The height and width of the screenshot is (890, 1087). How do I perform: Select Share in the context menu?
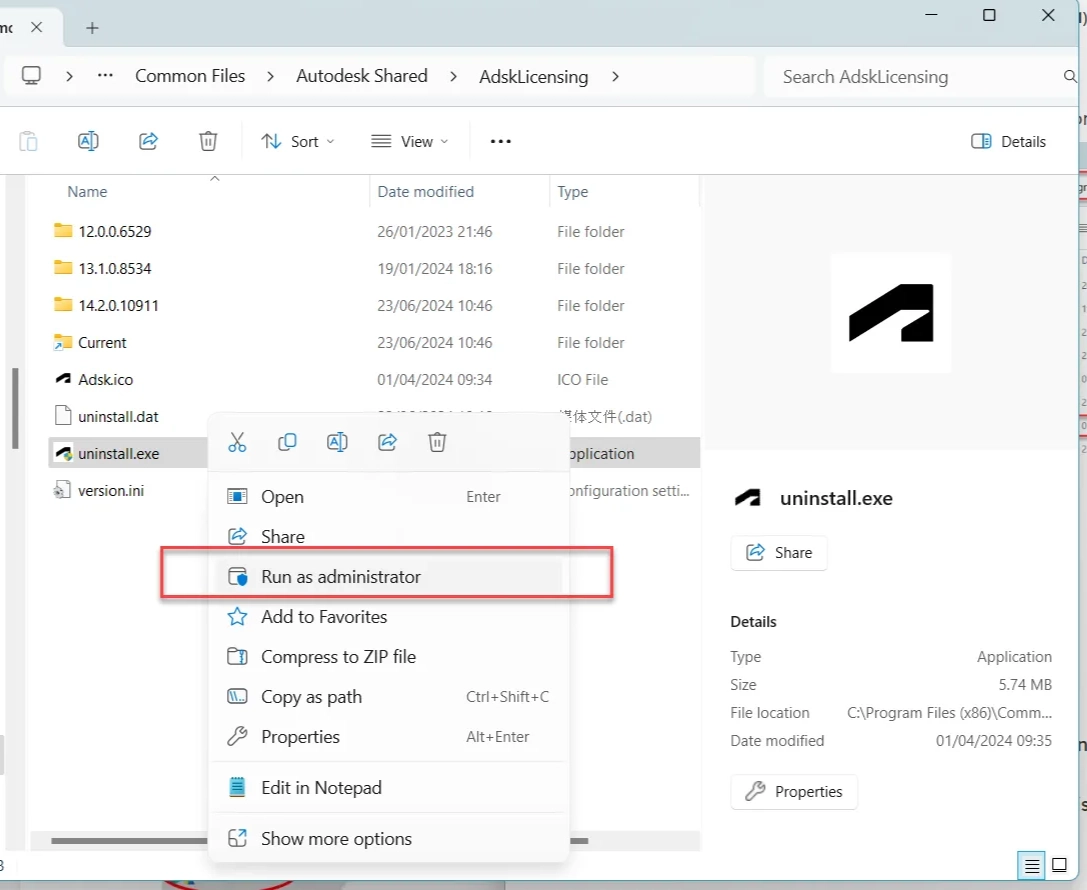tap(388, 536)
